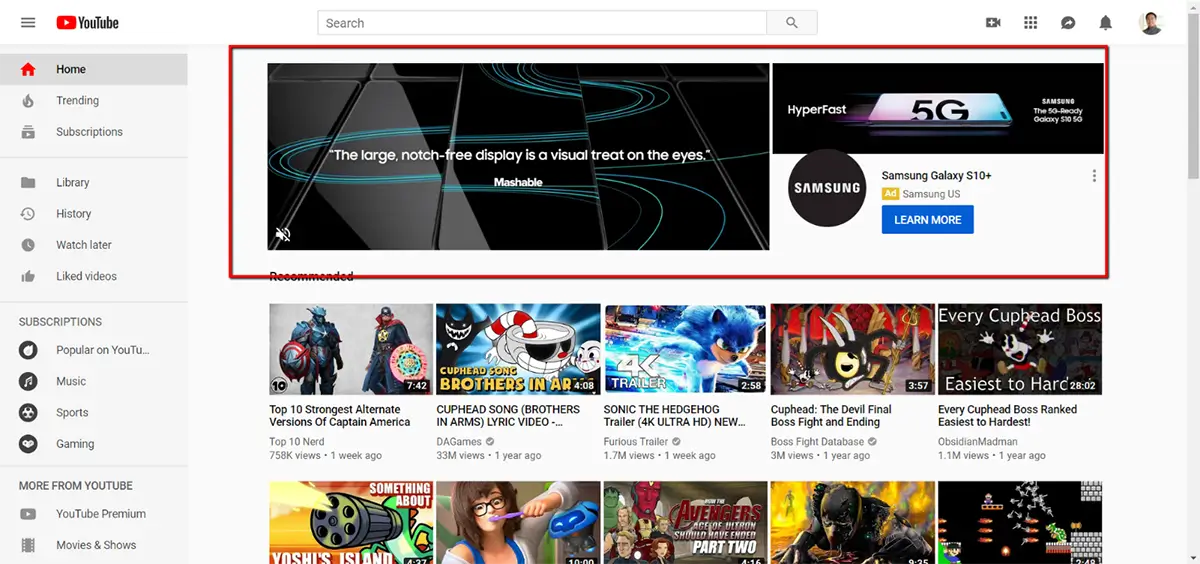Open the Yoshi's Island video thumbnail
Screen dimensions: 1200x564
[351, 523]
